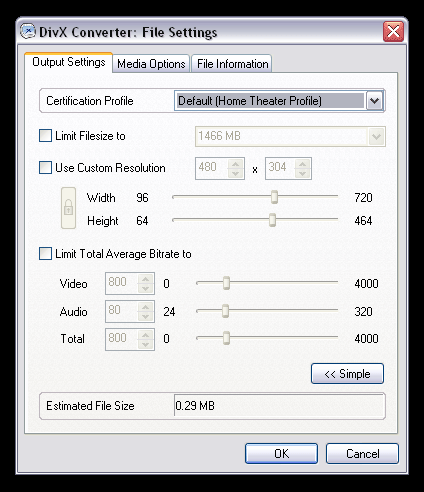Toggle the aspect ratio lock icon

coord(68,208)
